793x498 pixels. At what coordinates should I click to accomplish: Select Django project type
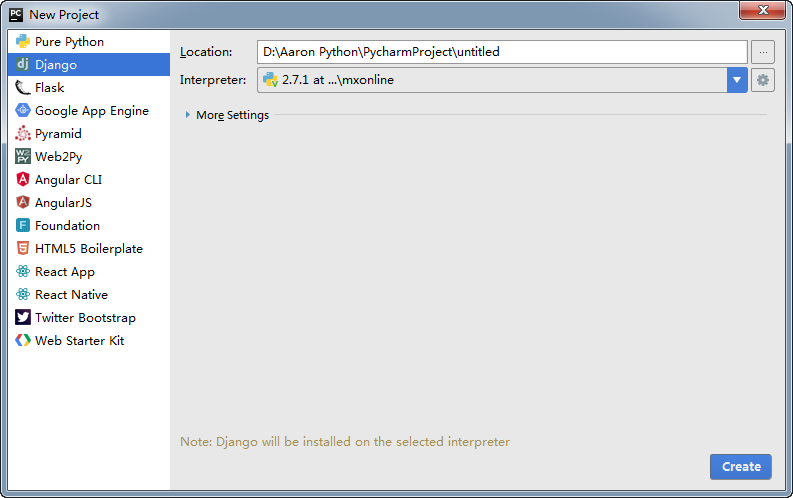(x=89, y=64)
